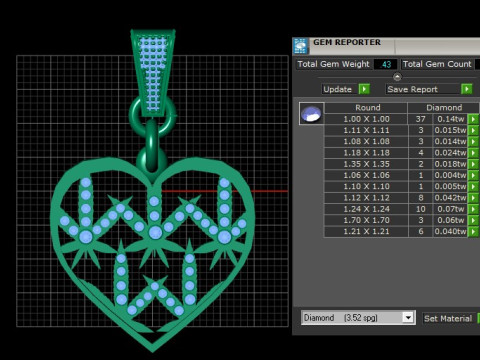The height and width of the screenshot is (360, 480).
Task: Click the green arrow for the 1.11 X 1.11 row
Action: coord(473,130)
